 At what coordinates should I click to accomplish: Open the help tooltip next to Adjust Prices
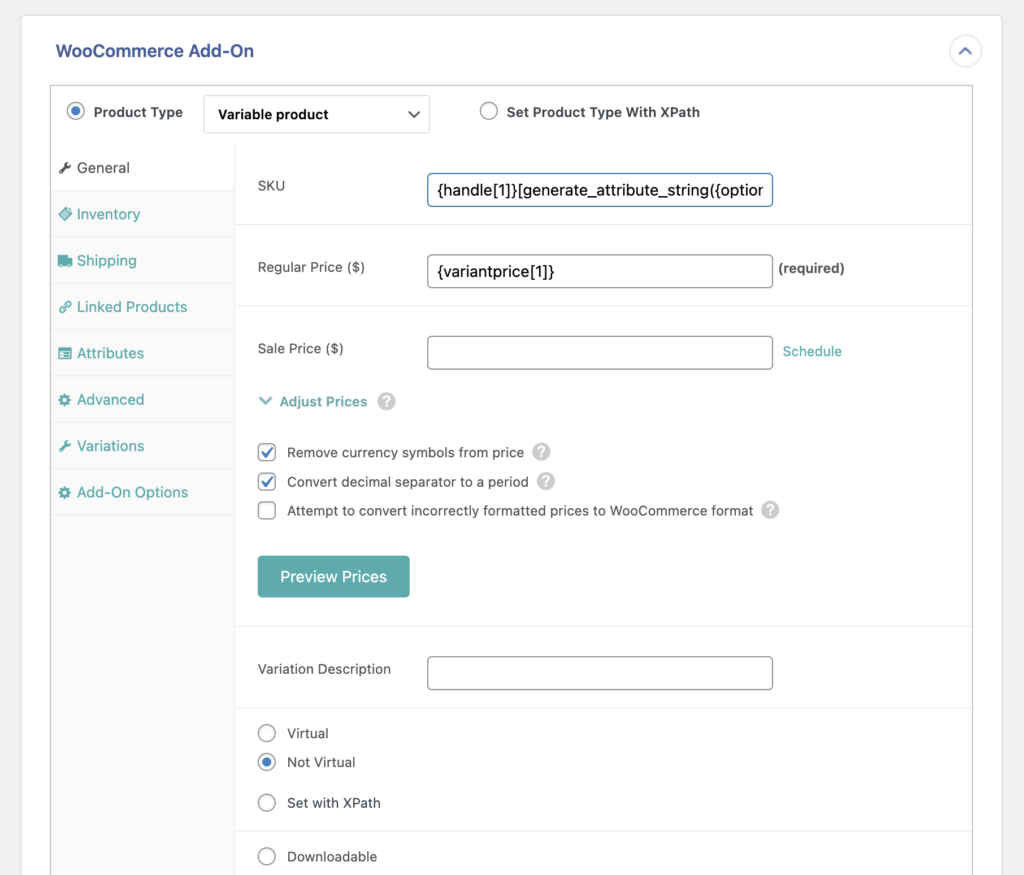tap(386, 402)
